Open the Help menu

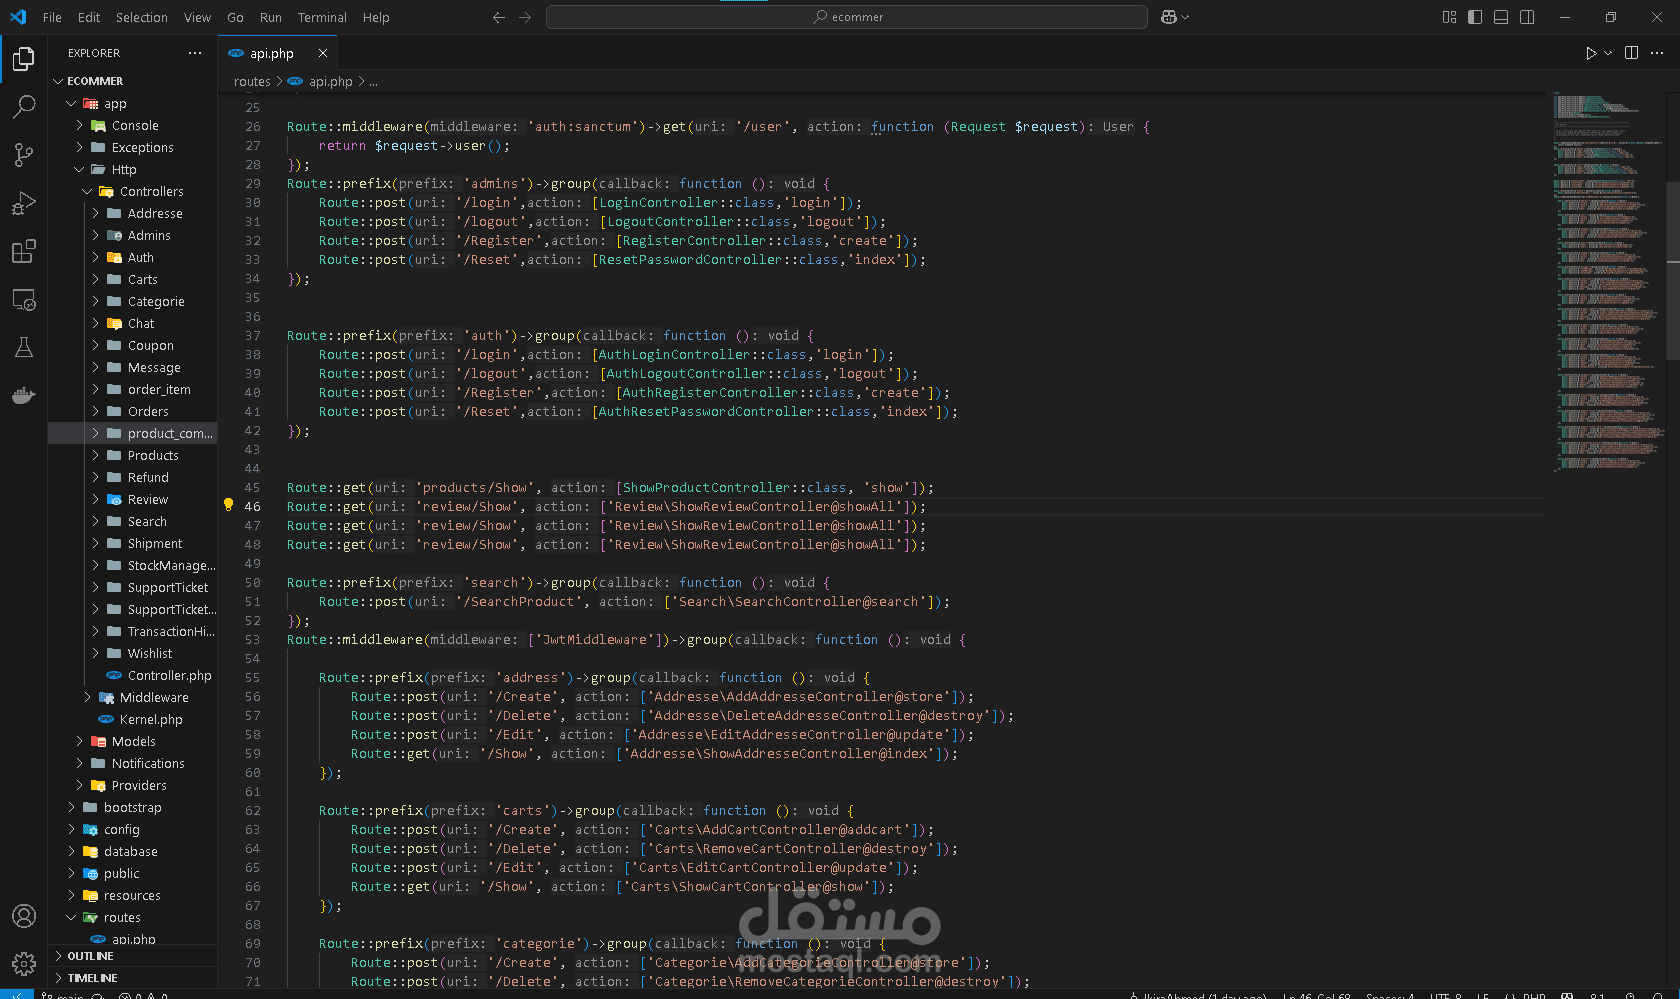point(376,17)
